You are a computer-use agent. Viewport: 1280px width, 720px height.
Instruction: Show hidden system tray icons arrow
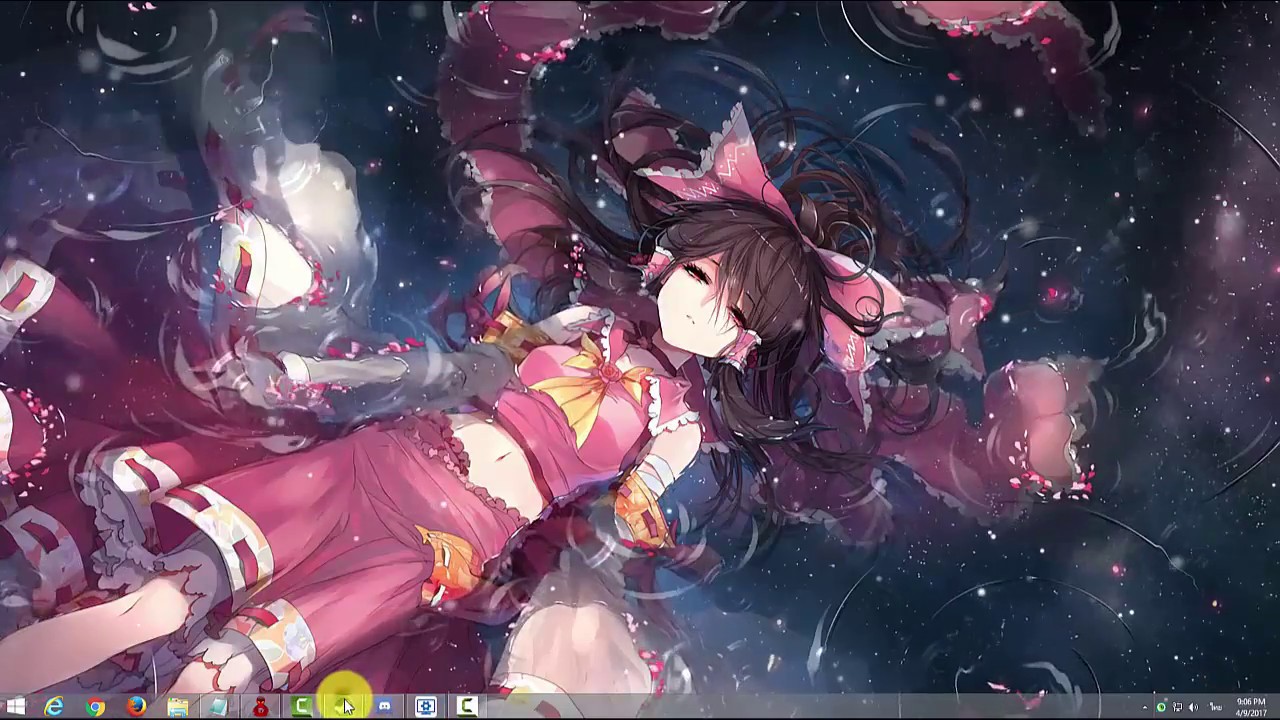click(x=1146, y=707)
